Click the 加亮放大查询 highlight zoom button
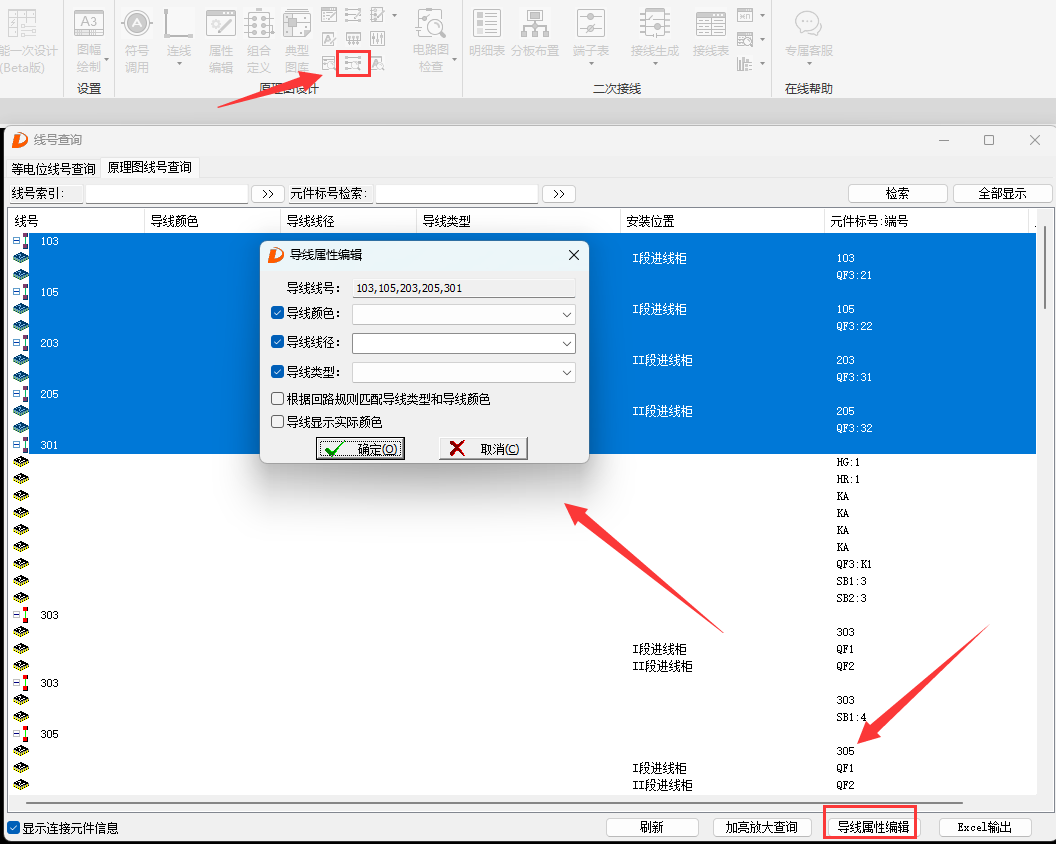Image resolution: width=1056 pixels, height=844 pixels. [x=762, y=827]
